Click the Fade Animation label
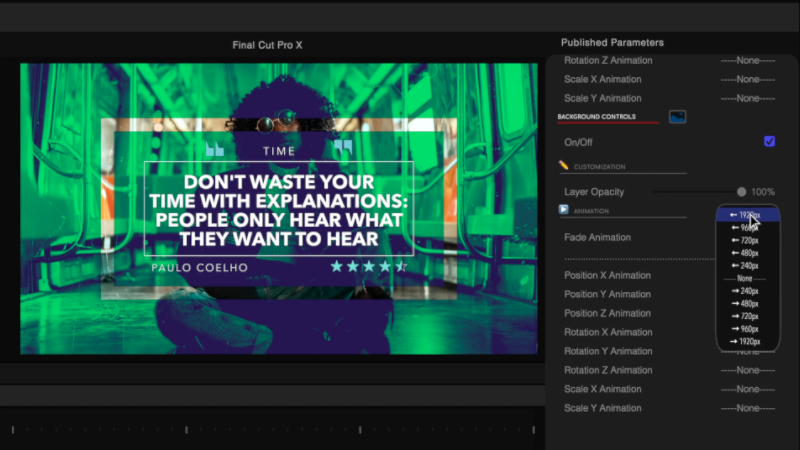This screenshot has width=800, height=450. pos(597,237)
